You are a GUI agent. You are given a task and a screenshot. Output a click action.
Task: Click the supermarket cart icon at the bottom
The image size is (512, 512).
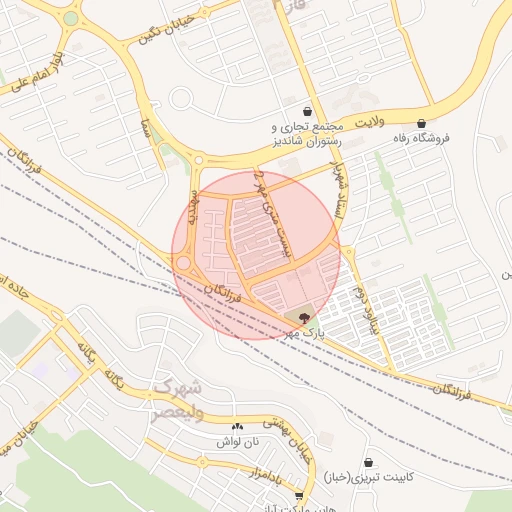299,496
